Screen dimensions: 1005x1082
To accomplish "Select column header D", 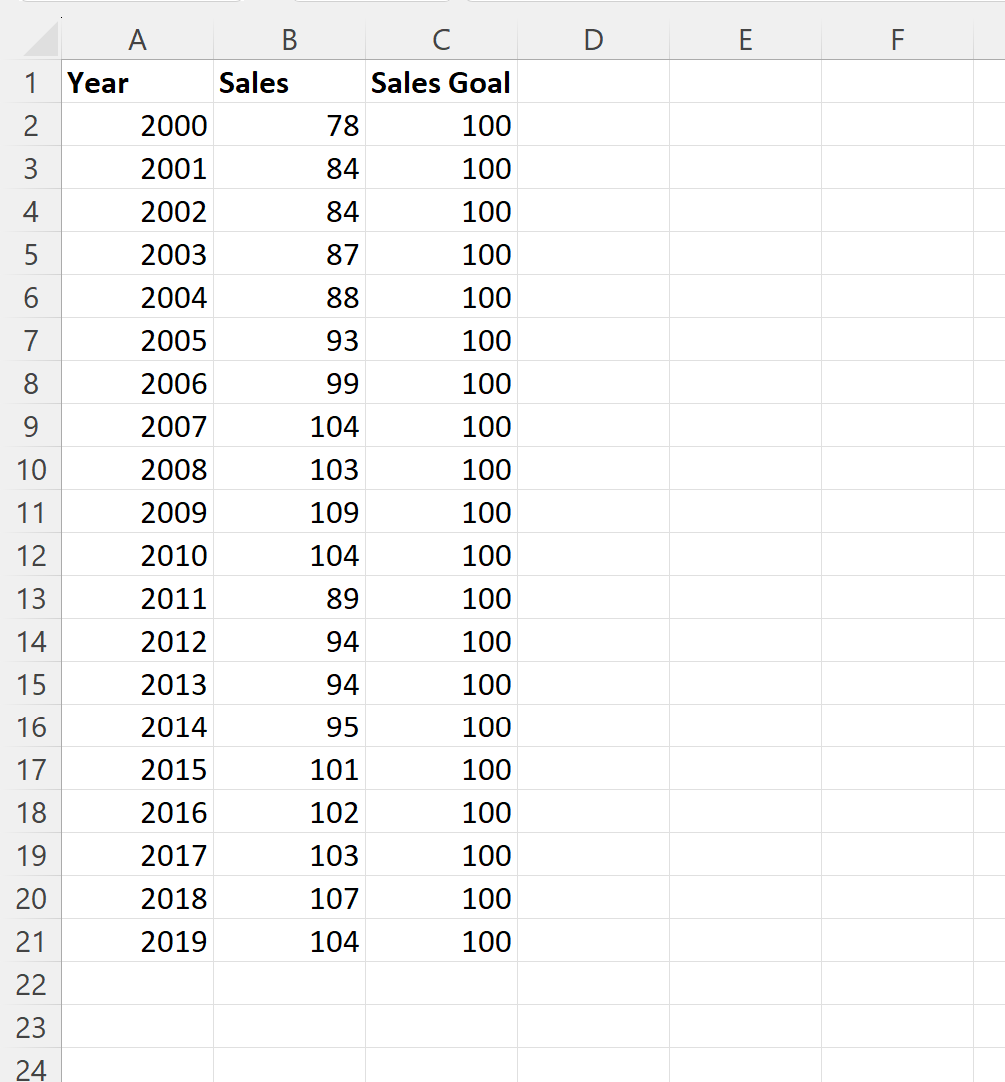I will coord(593,40).
